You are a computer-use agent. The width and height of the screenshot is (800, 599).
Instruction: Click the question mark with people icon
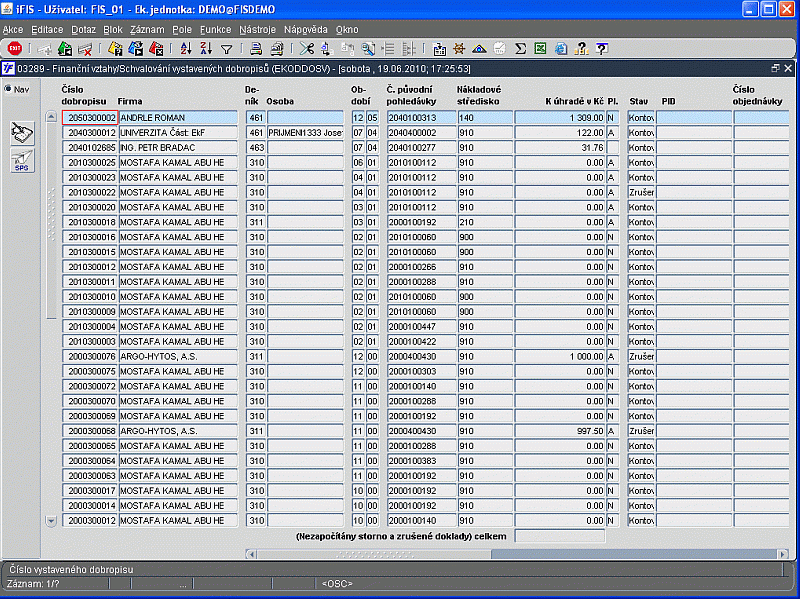(x=581, y=48)
